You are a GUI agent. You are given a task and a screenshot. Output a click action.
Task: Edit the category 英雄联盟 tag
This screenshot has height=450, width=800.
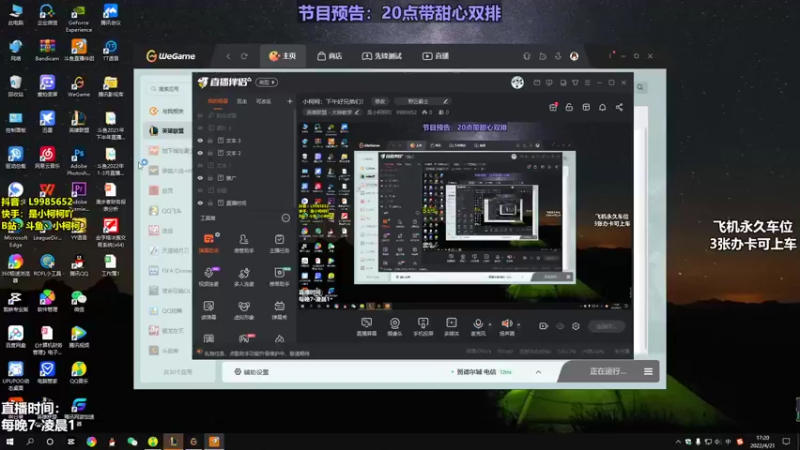click(x=332, y=112)
